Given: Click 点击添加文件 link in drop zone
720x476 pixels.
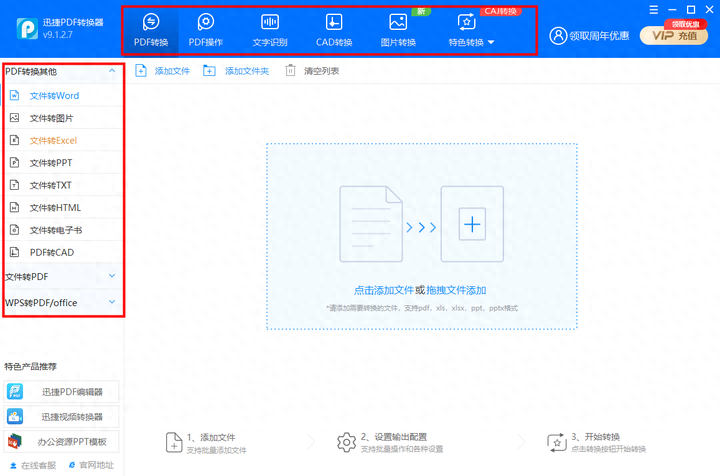Looking at the screenshot, I should point(384,289).
